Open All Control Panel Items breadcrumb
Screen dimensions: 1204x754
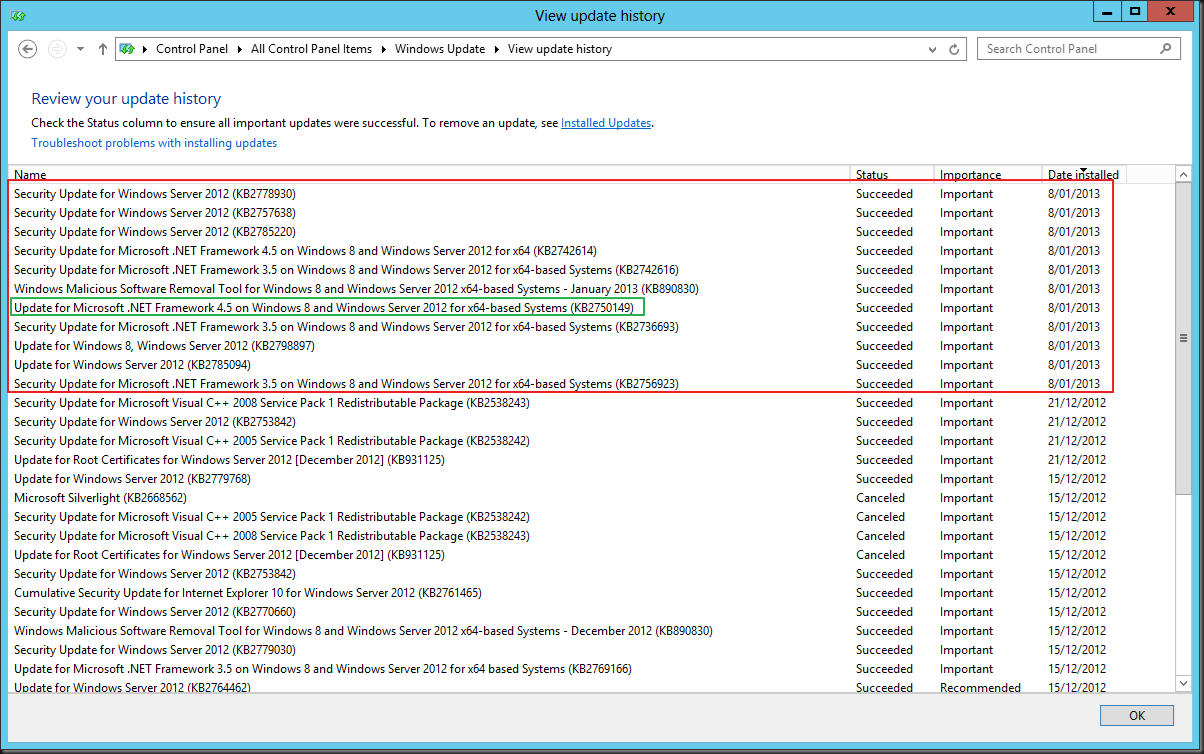[x=311, y=49]
